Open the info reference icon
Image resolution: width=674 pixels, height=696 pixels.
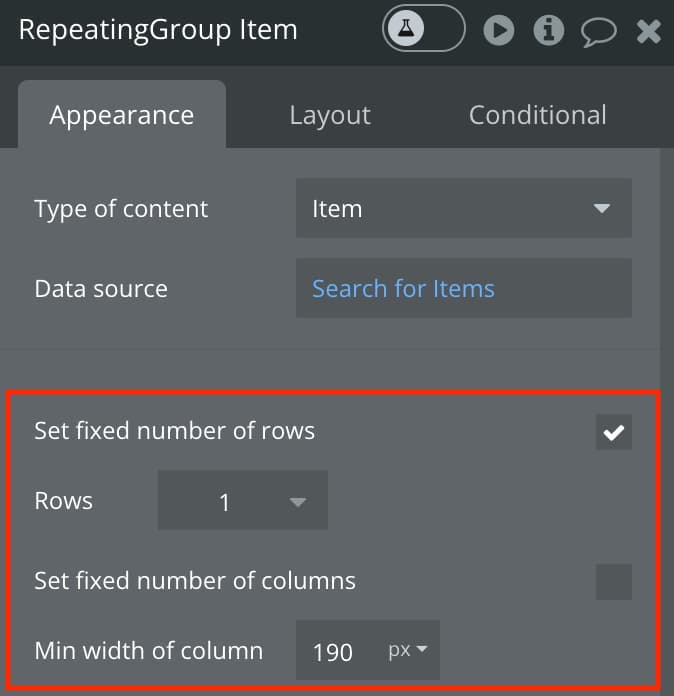click(548, 30)
